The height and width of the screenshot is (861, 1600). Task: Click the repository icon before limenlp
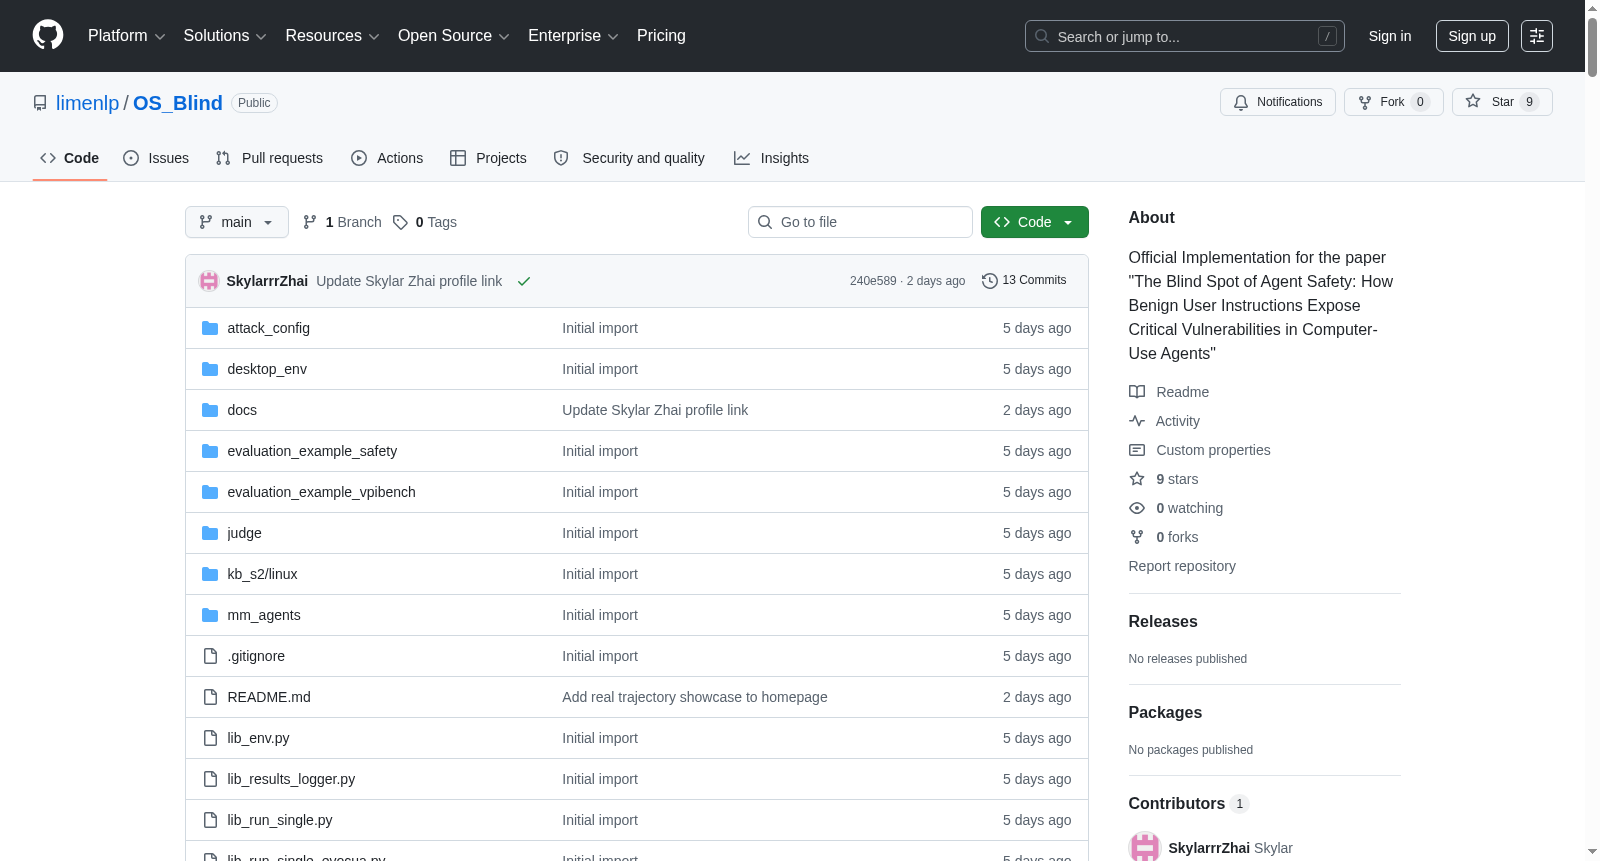pos(40,103)
